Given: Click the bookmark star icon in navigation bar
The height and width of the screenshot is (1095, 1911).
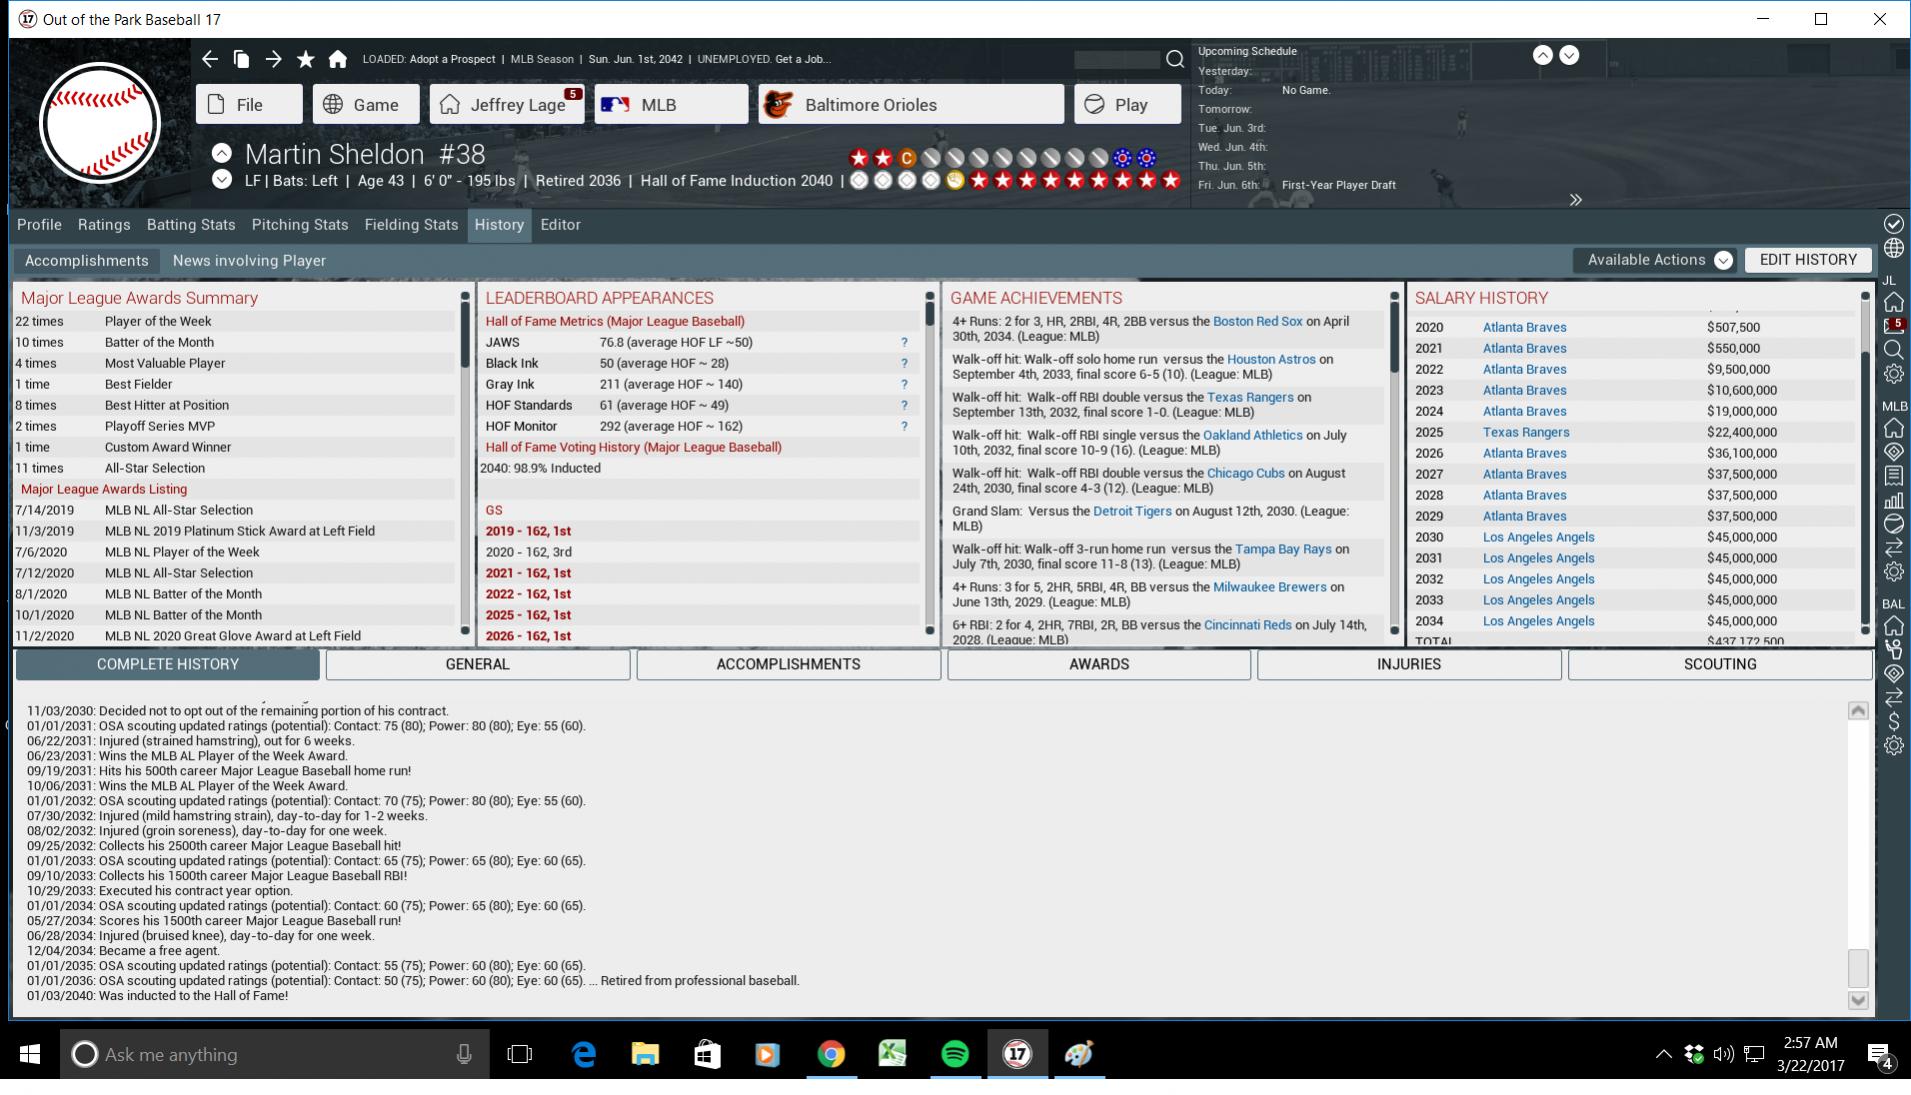Looking at the screenshot, I should point(306,59).
